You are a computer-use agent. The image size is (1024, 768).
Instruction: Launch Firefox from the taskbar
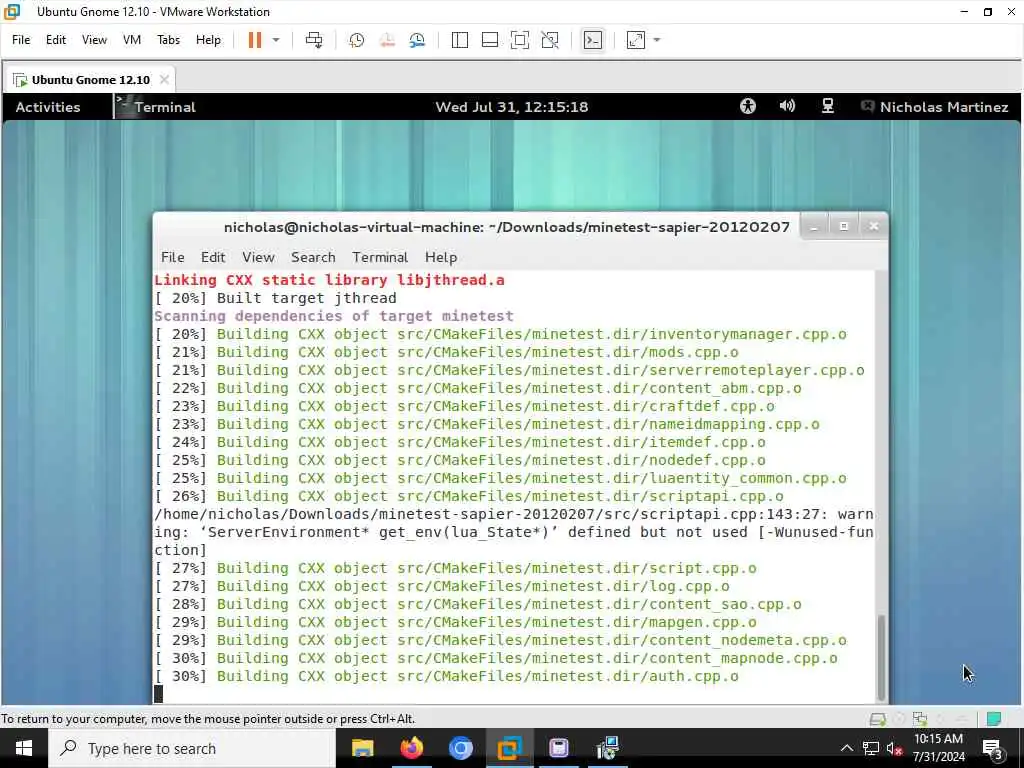[x=411, y=748]
